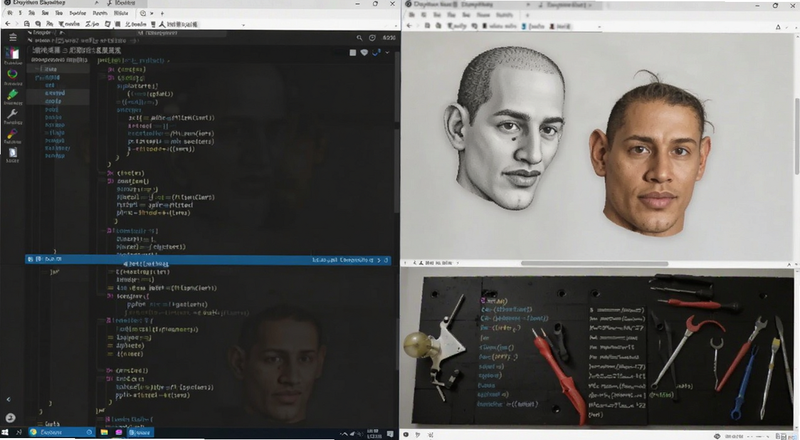Click the round account icon at the sidebar bottom

click(11, 418)
